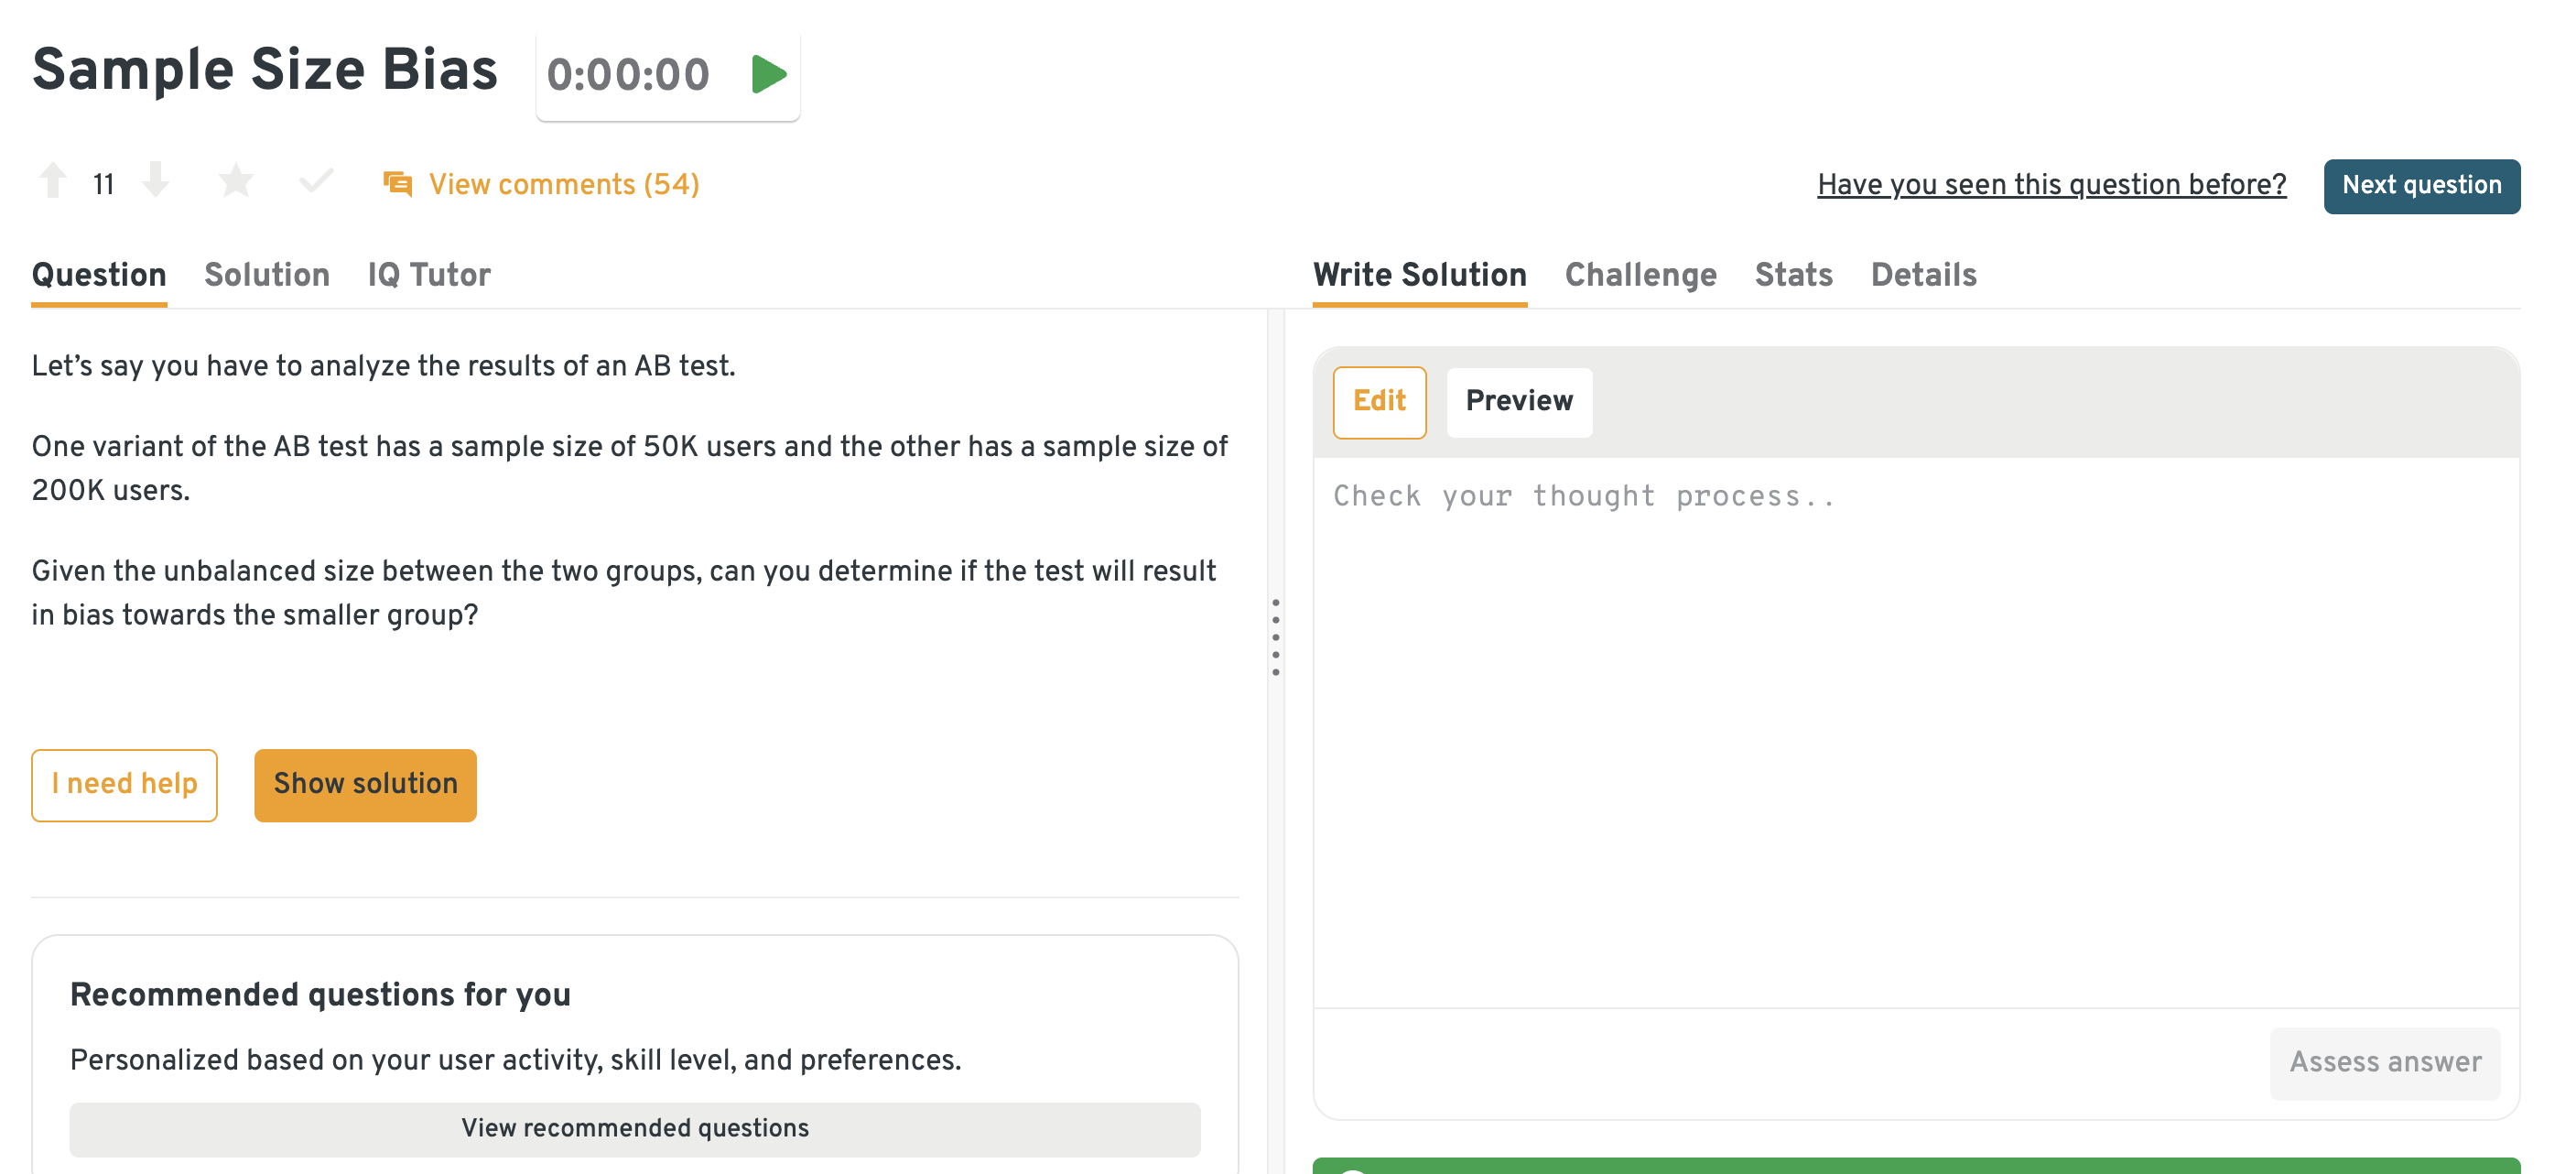The image size is (2576, 1174).
Task: Click the Show solution button
Action: [x=365, y=785]
